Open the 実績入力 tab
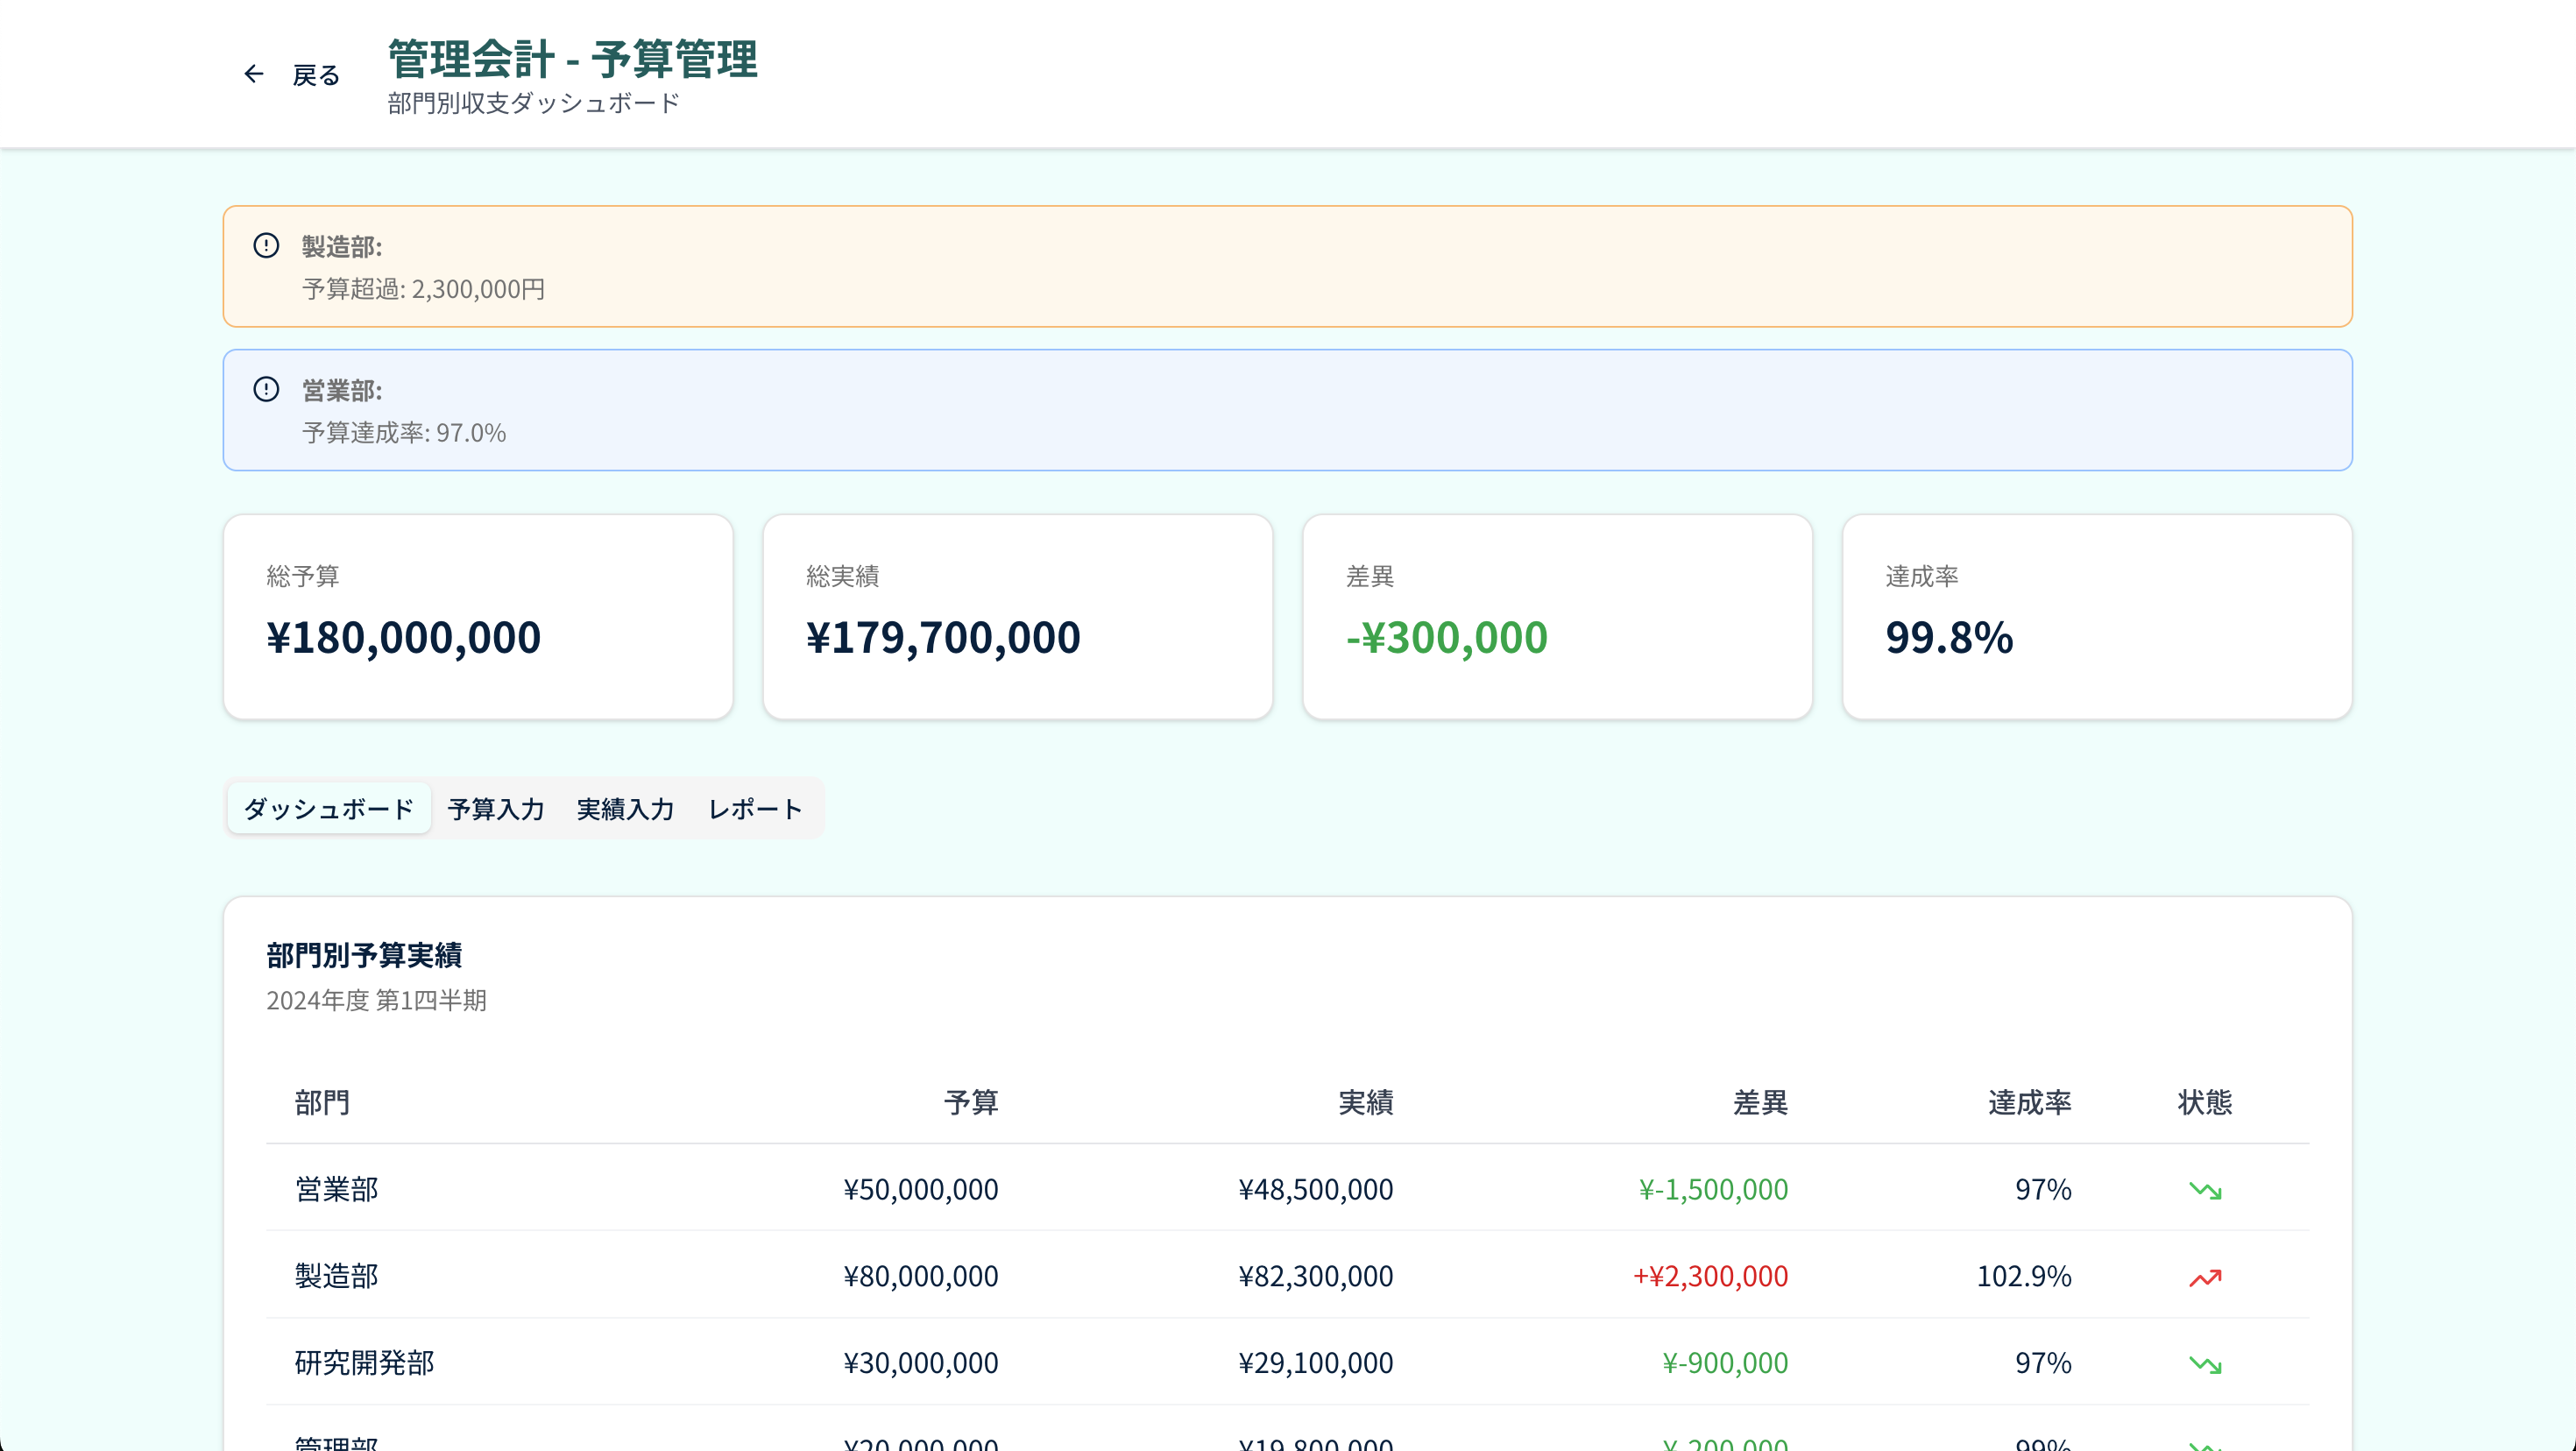The width and height of the screenshot is (2576, 1451). pyautogui.click(x=624, y=808)
